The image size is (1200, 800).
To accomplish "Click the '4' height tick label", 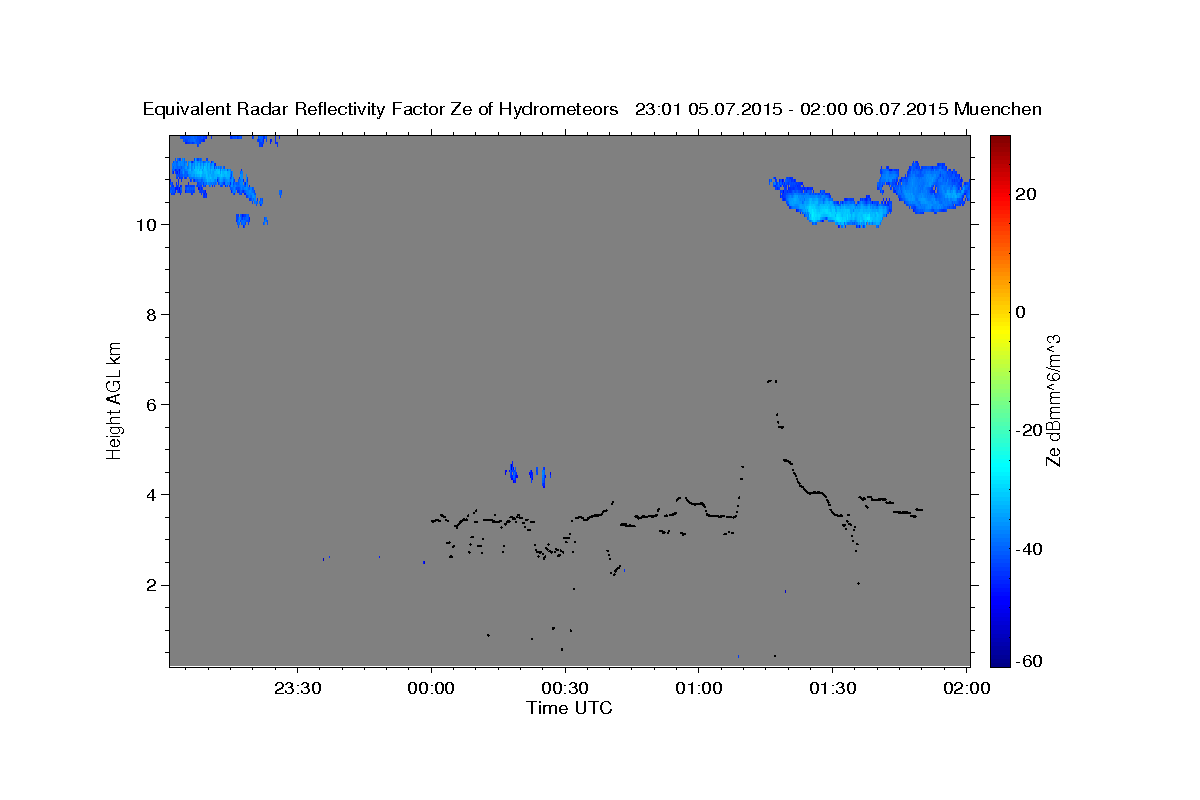I will pyautogui.click(x=153, y=495).
